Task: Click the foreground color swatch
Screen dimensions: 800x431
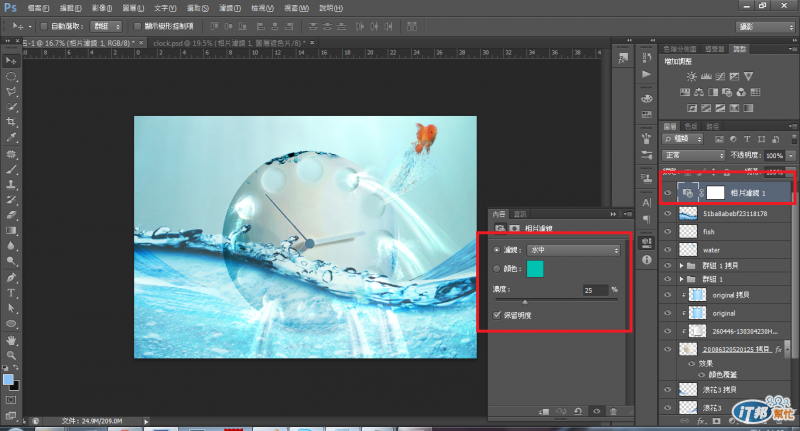Action: (x=8, y=379)
